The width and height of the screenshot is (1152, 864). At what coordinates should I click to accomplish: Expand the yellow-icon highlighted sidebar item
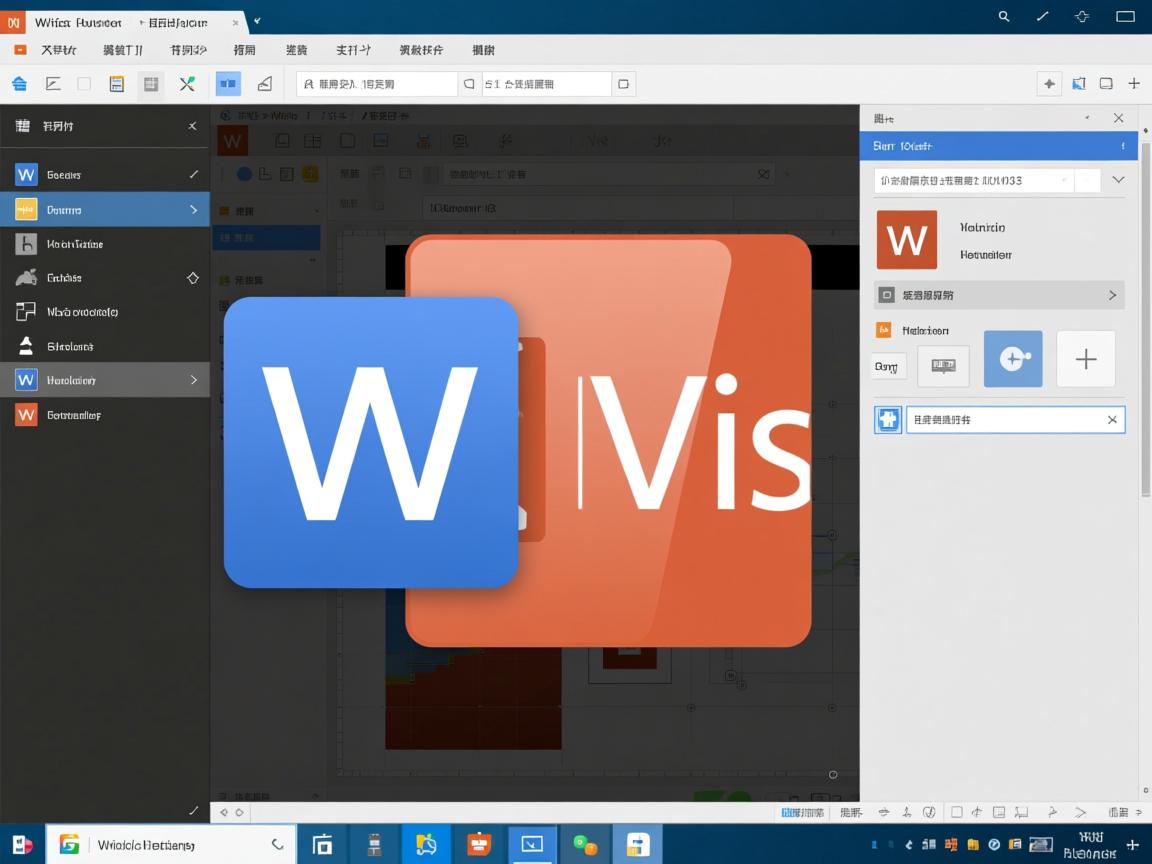pyautogui.click(x=193, y=210)
